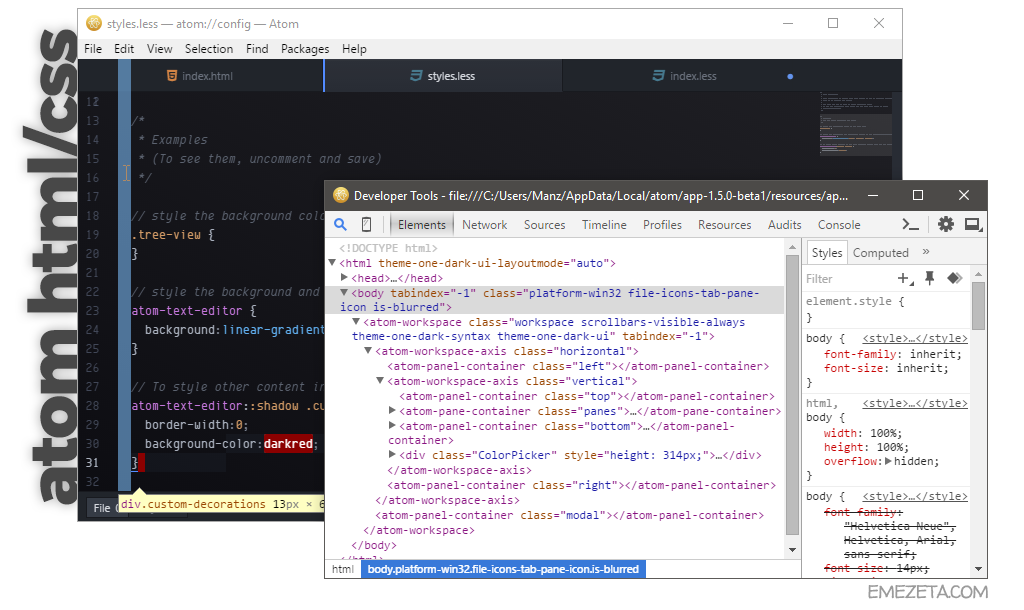Open the File menu in Atom
The width and height of the screenshot is (1024, 610).
(x=93, y=49)
